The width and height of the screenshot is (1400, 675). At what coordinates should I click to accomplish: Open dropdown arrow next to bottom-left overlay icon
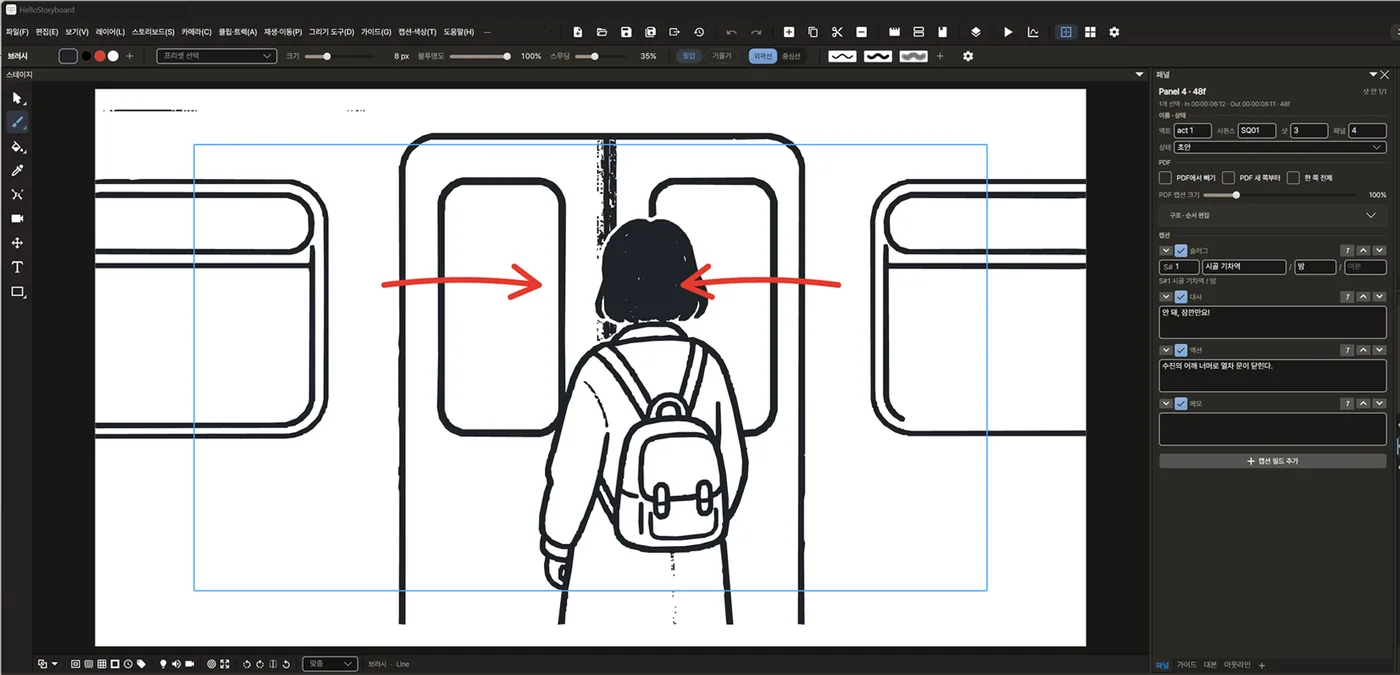pyautogui.click(x=54, y=664)
